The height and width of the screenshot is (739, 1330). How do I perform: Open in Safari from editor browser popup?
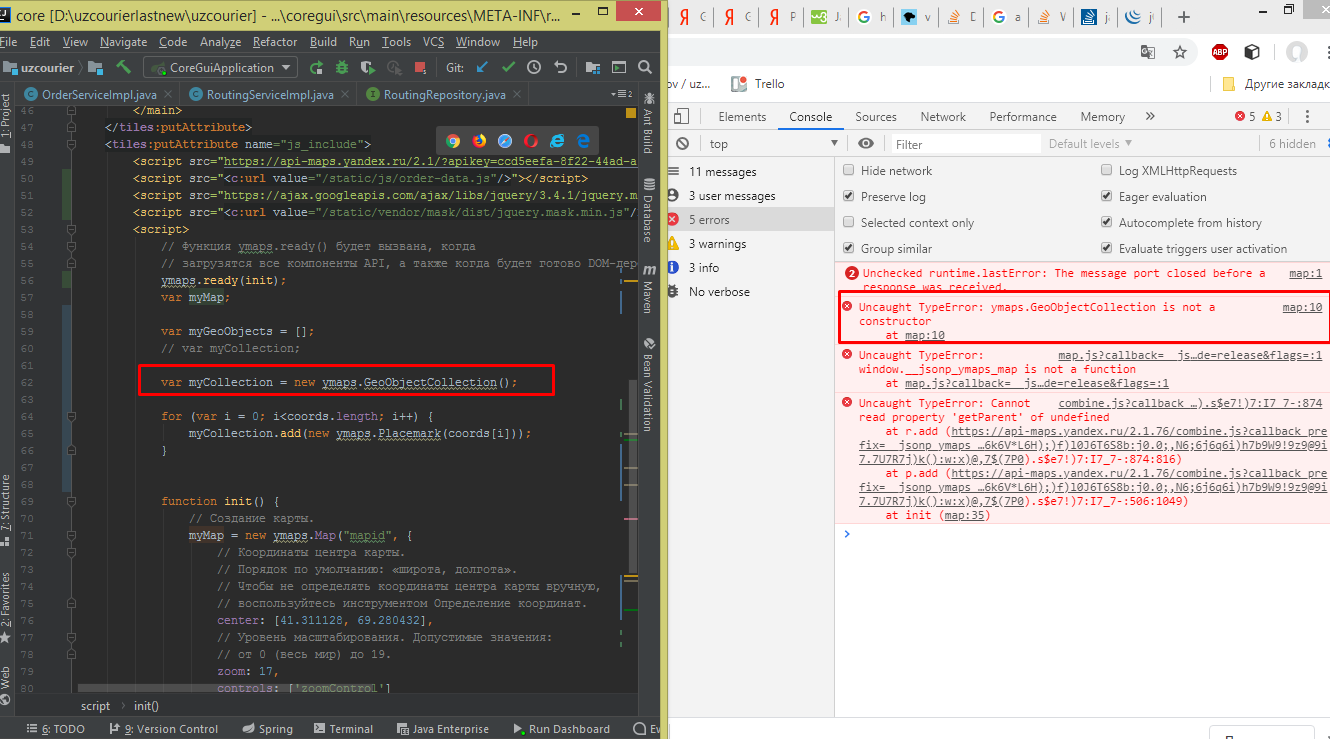[505, 141]
